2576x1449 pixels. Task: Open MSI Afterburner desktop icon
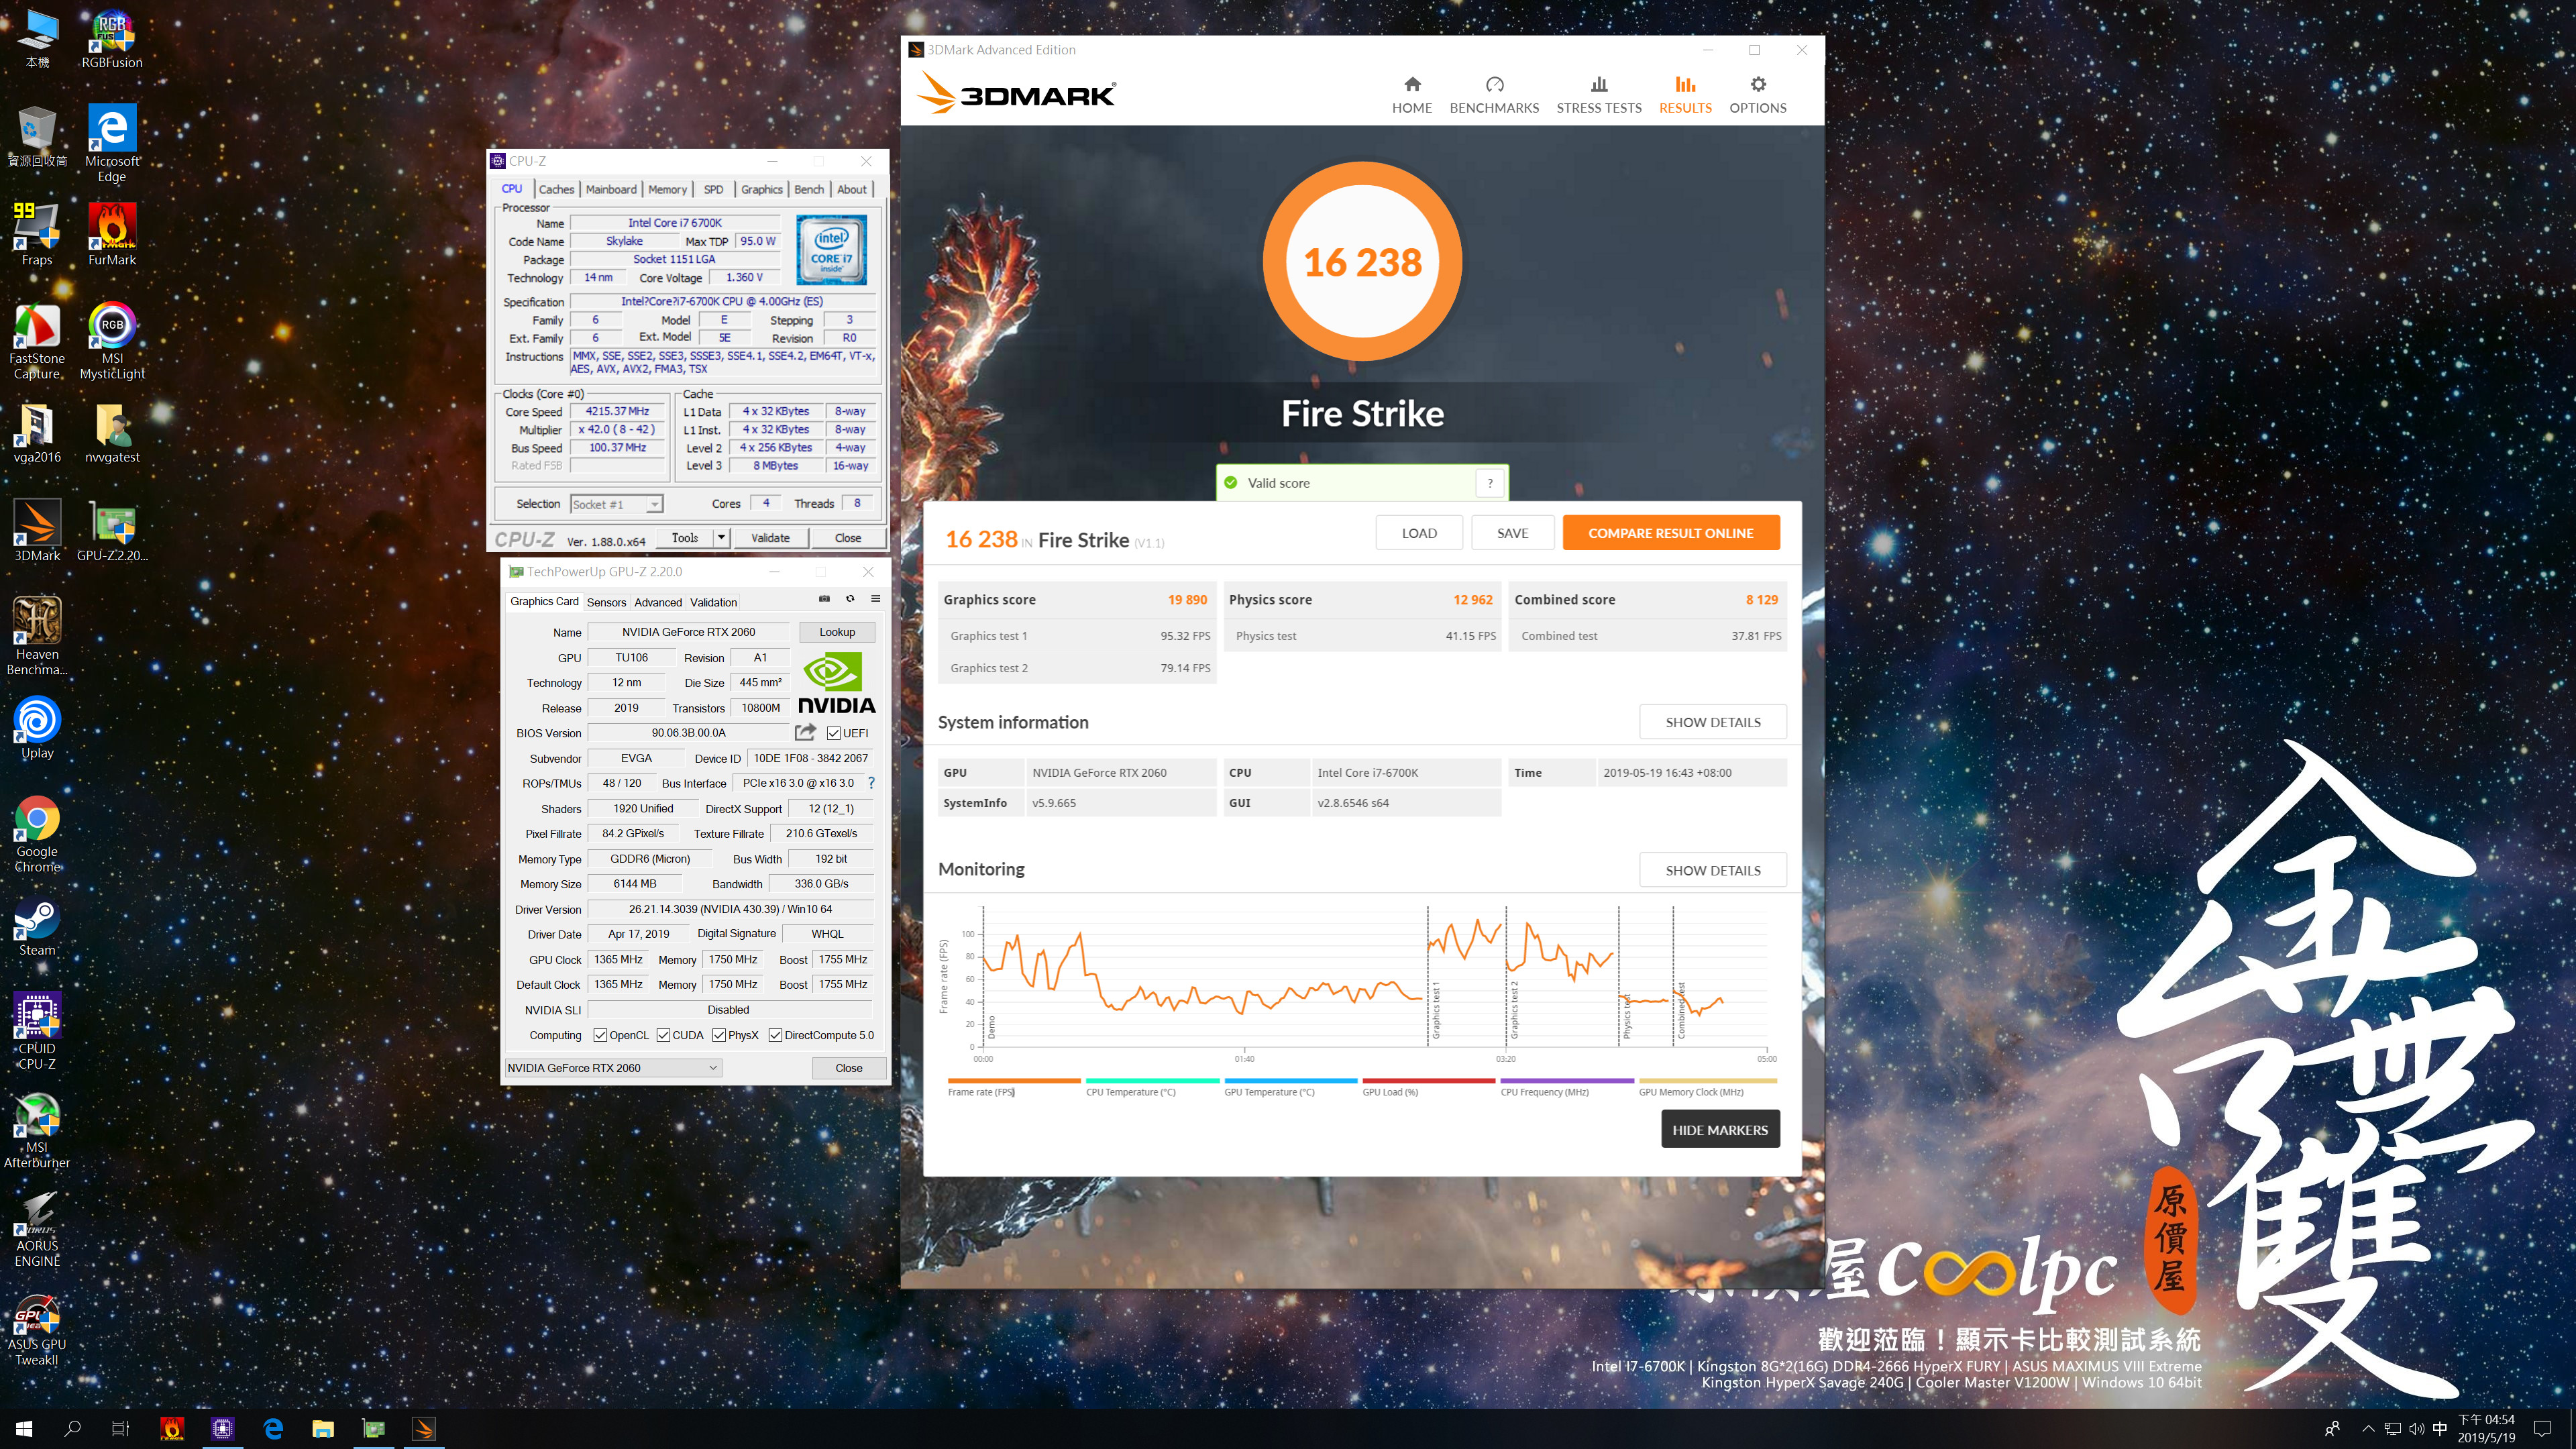[37, 1130]
